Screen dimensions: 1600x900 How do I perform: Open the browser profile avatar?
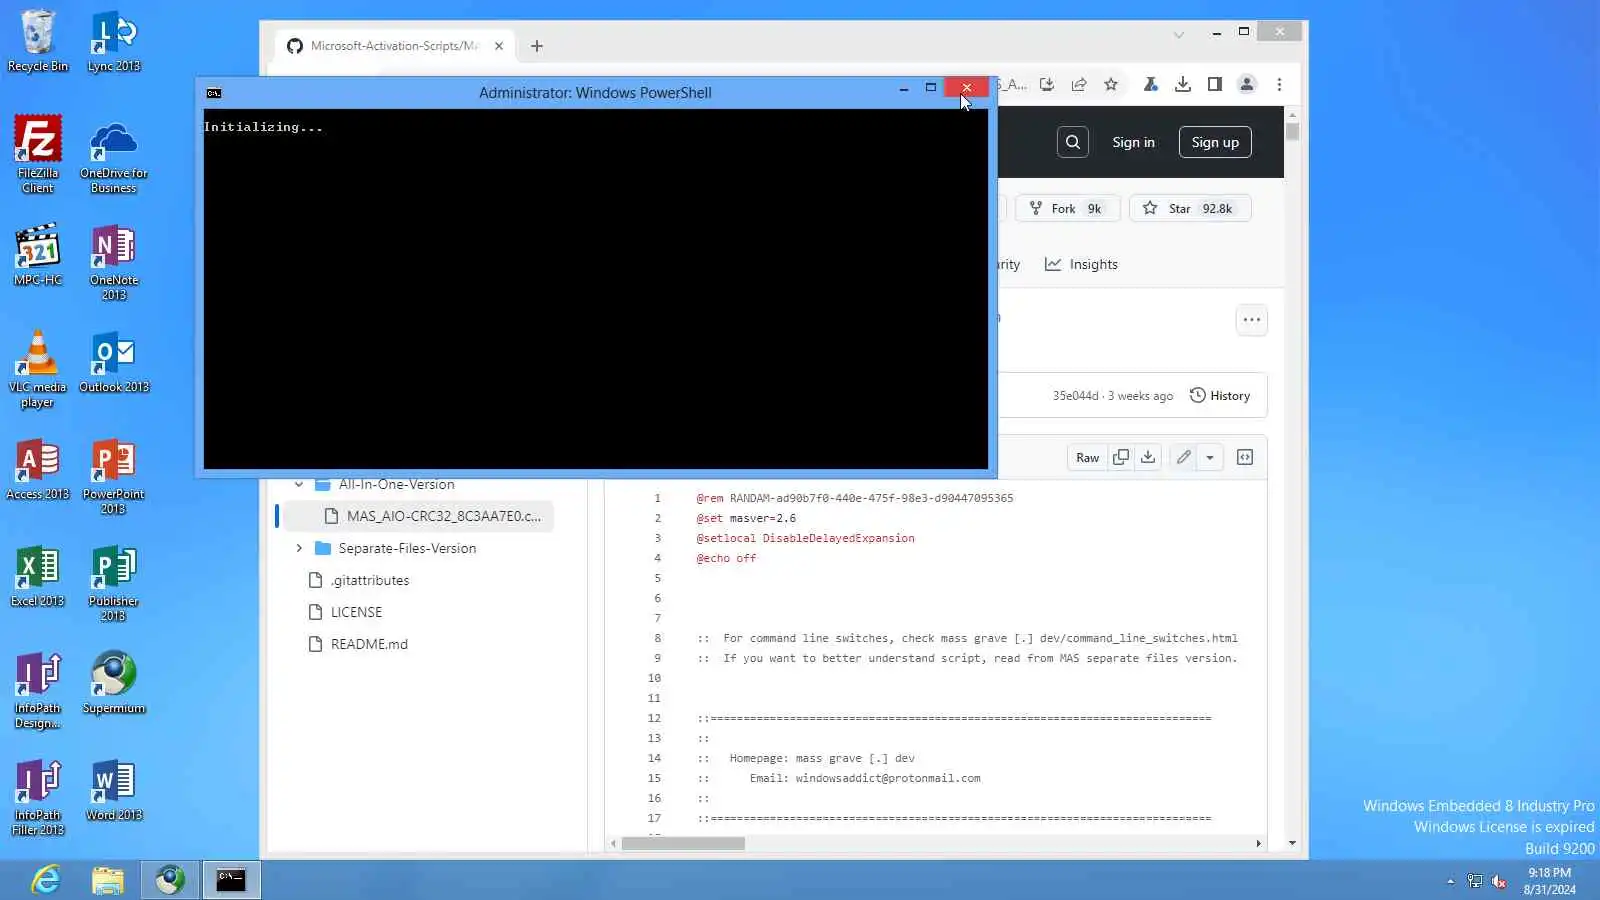pyautogui.click(x=1247, y=85)
